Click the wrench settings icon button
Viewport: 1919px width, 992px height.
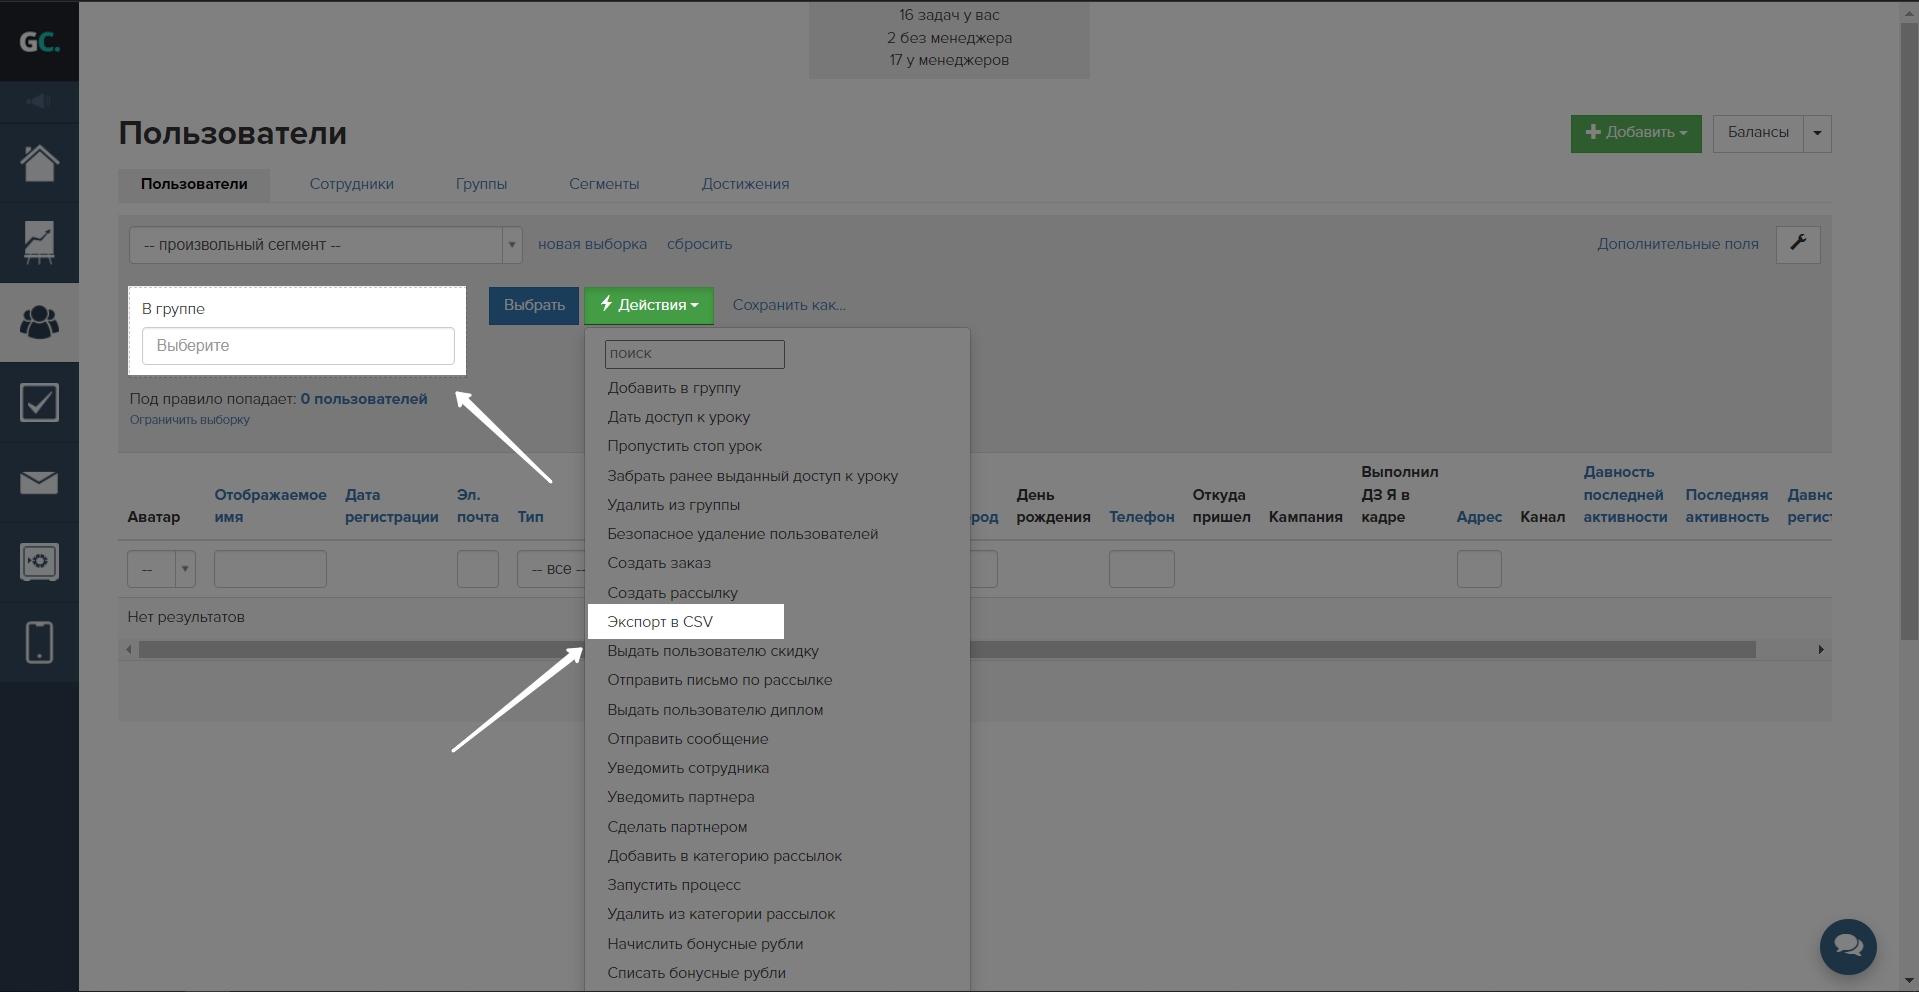click(x=1797, y=244)
